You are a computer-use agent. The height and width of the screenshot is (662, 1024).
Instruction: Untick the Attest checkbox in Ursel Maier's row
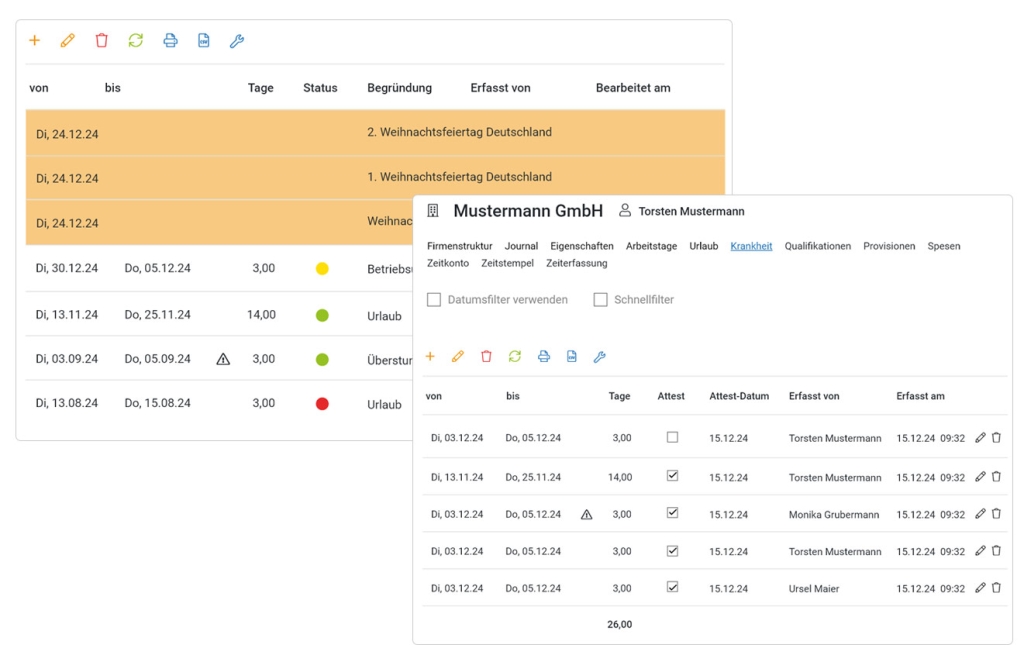[x=672, y=587]
